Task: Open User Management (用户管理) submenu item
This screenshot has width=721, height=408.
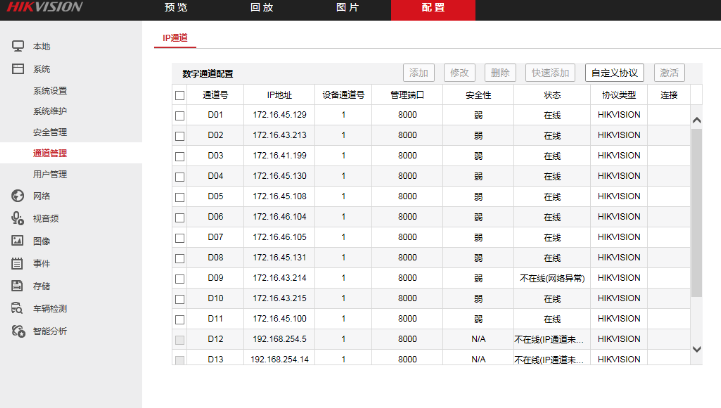Action: coord(50,174)
